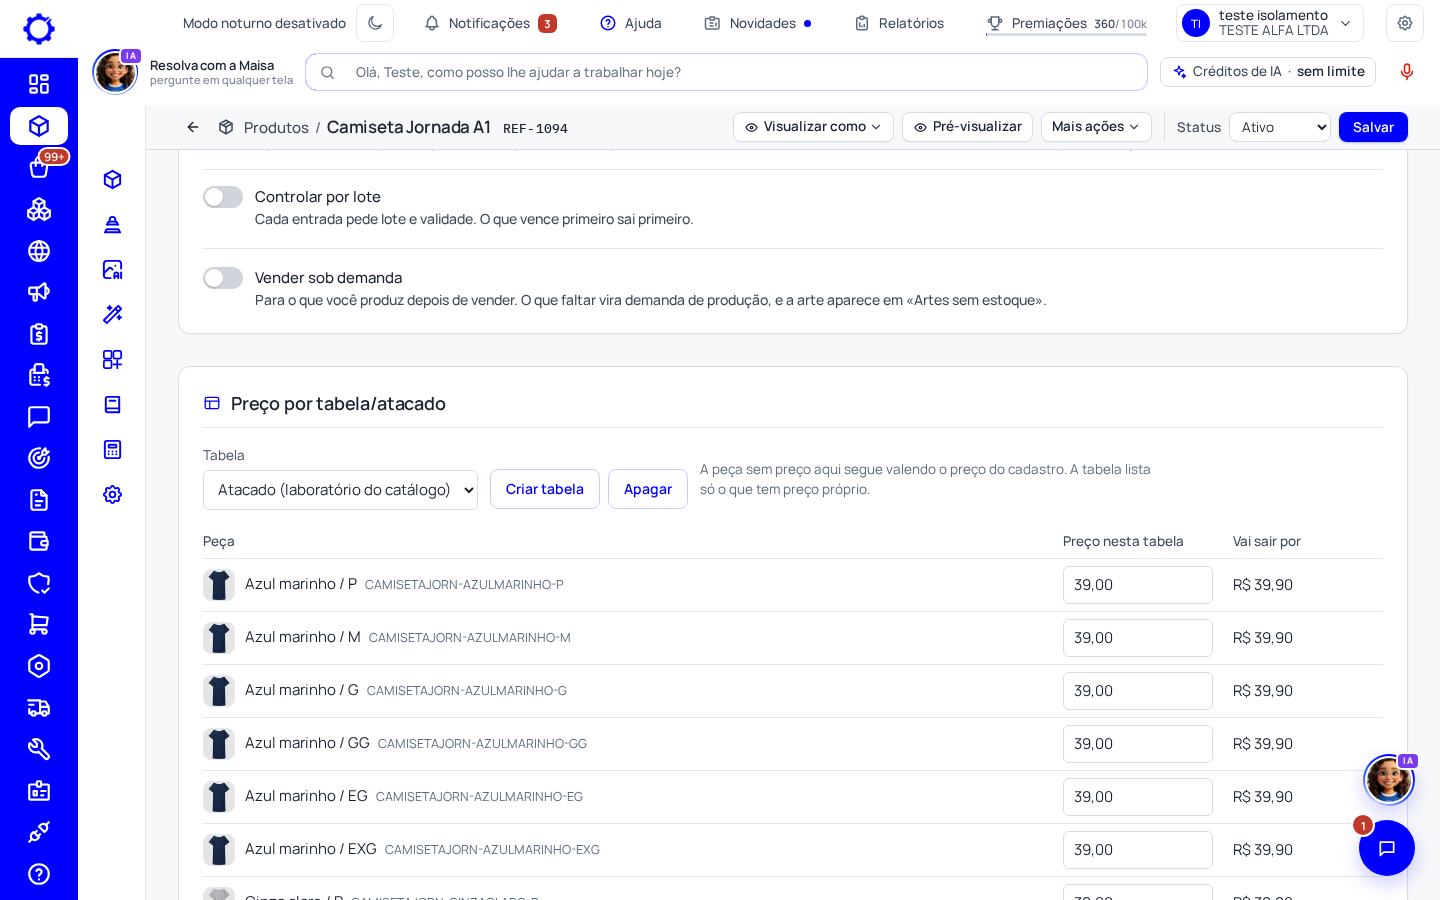The image size is (1440, 900).
Task: Click price field for Azul marinho / P
Action: 1138,585
